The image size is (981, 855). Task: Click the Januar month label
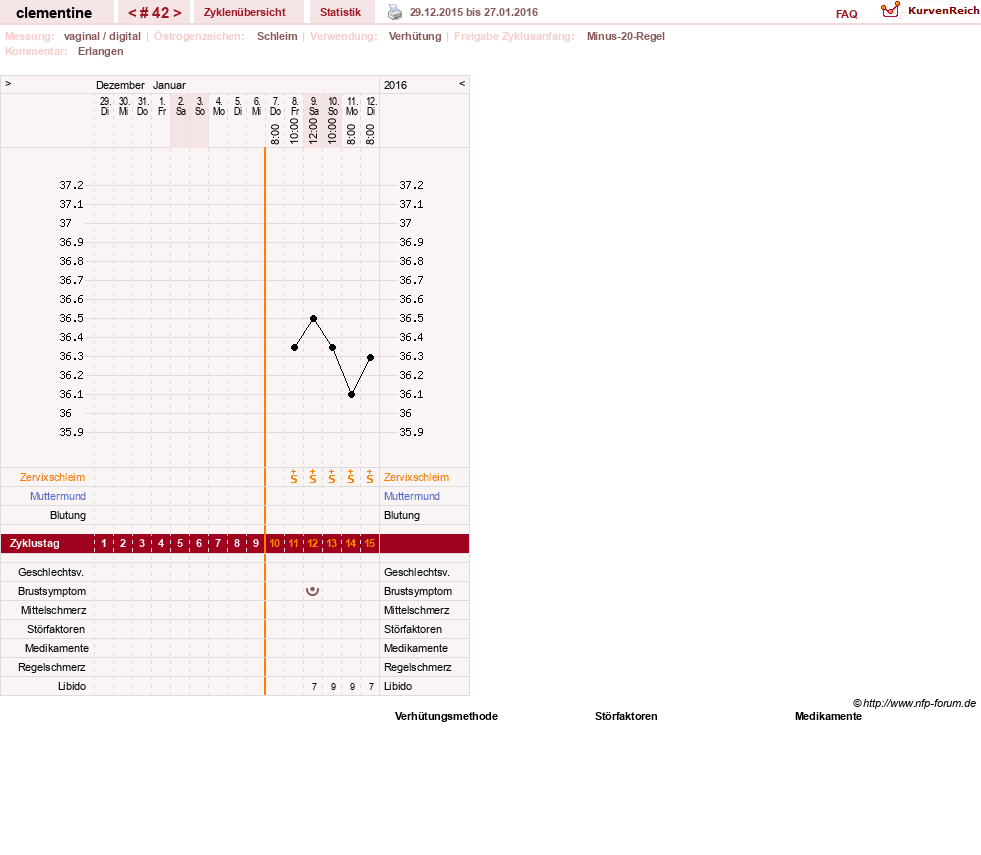[170, 85]
